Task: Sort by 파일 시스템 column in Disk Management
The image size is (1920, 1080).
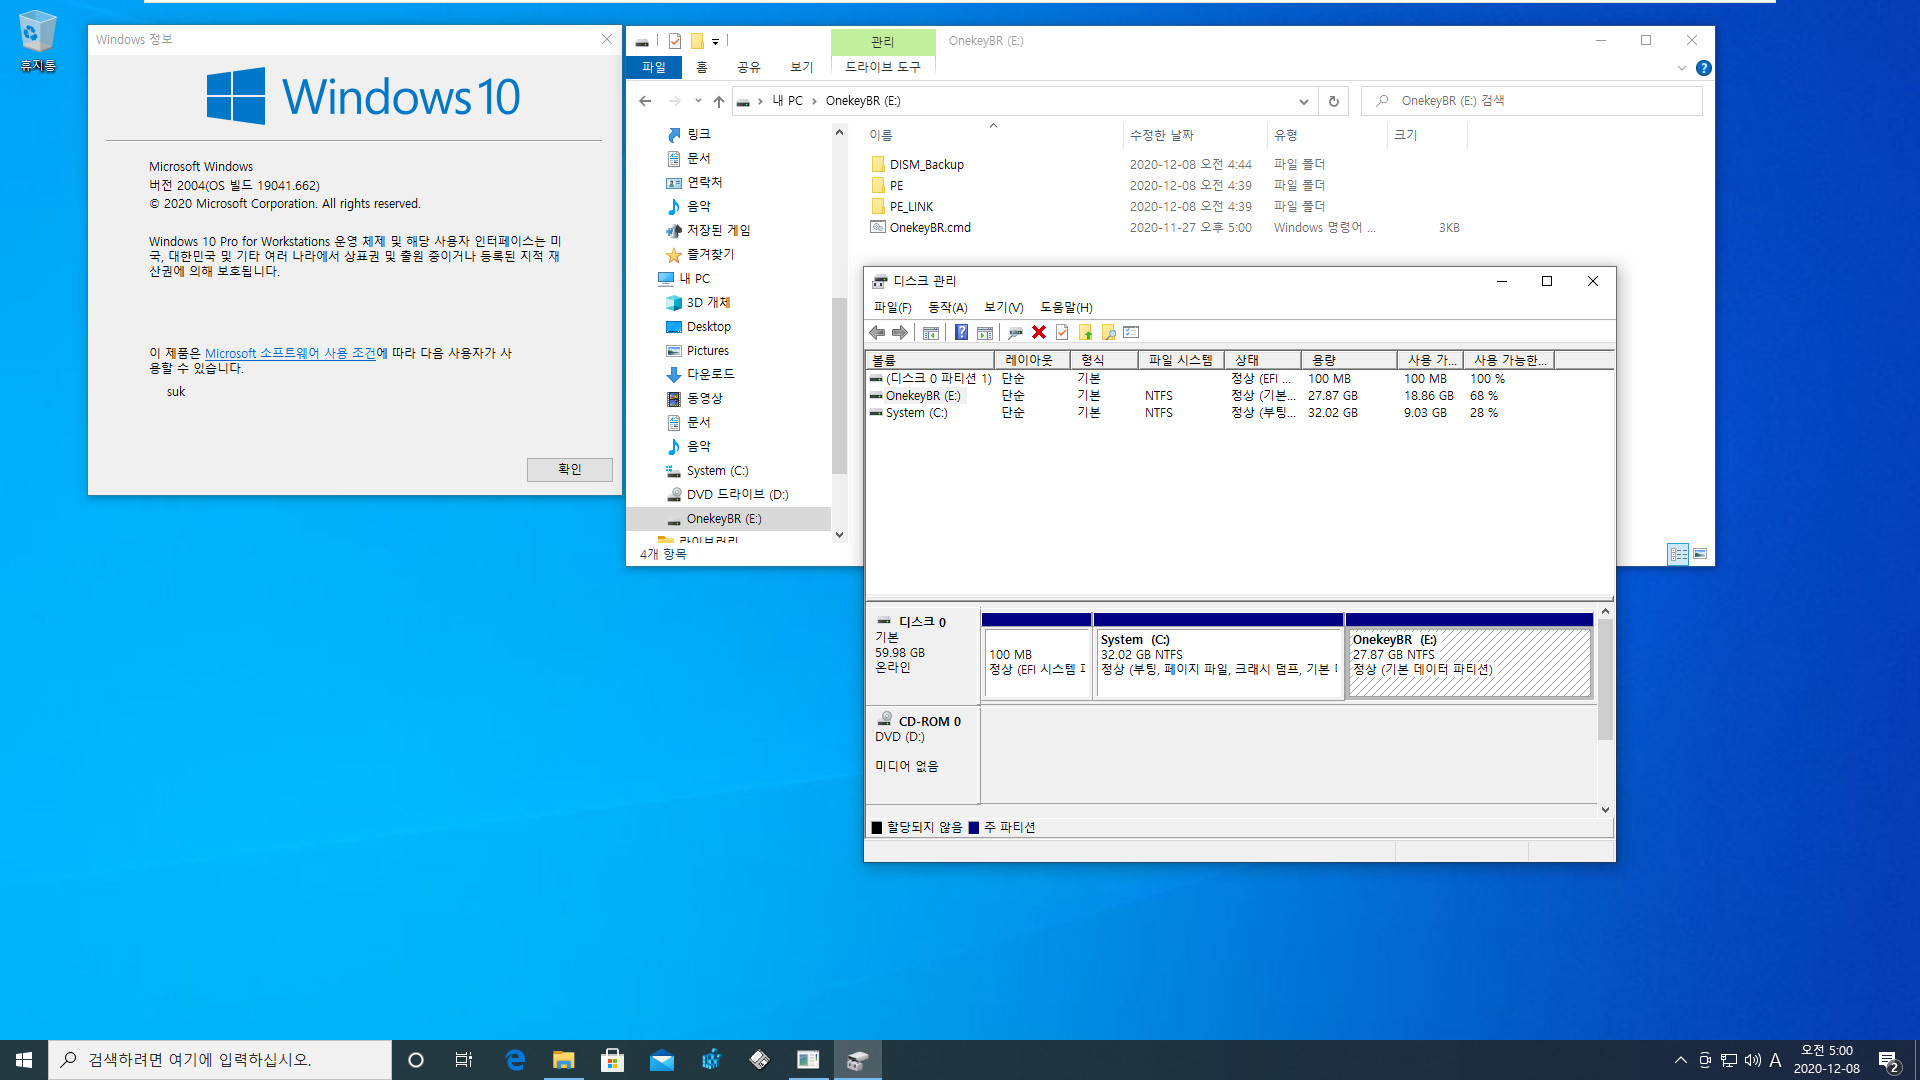Action: (1181, 360)
